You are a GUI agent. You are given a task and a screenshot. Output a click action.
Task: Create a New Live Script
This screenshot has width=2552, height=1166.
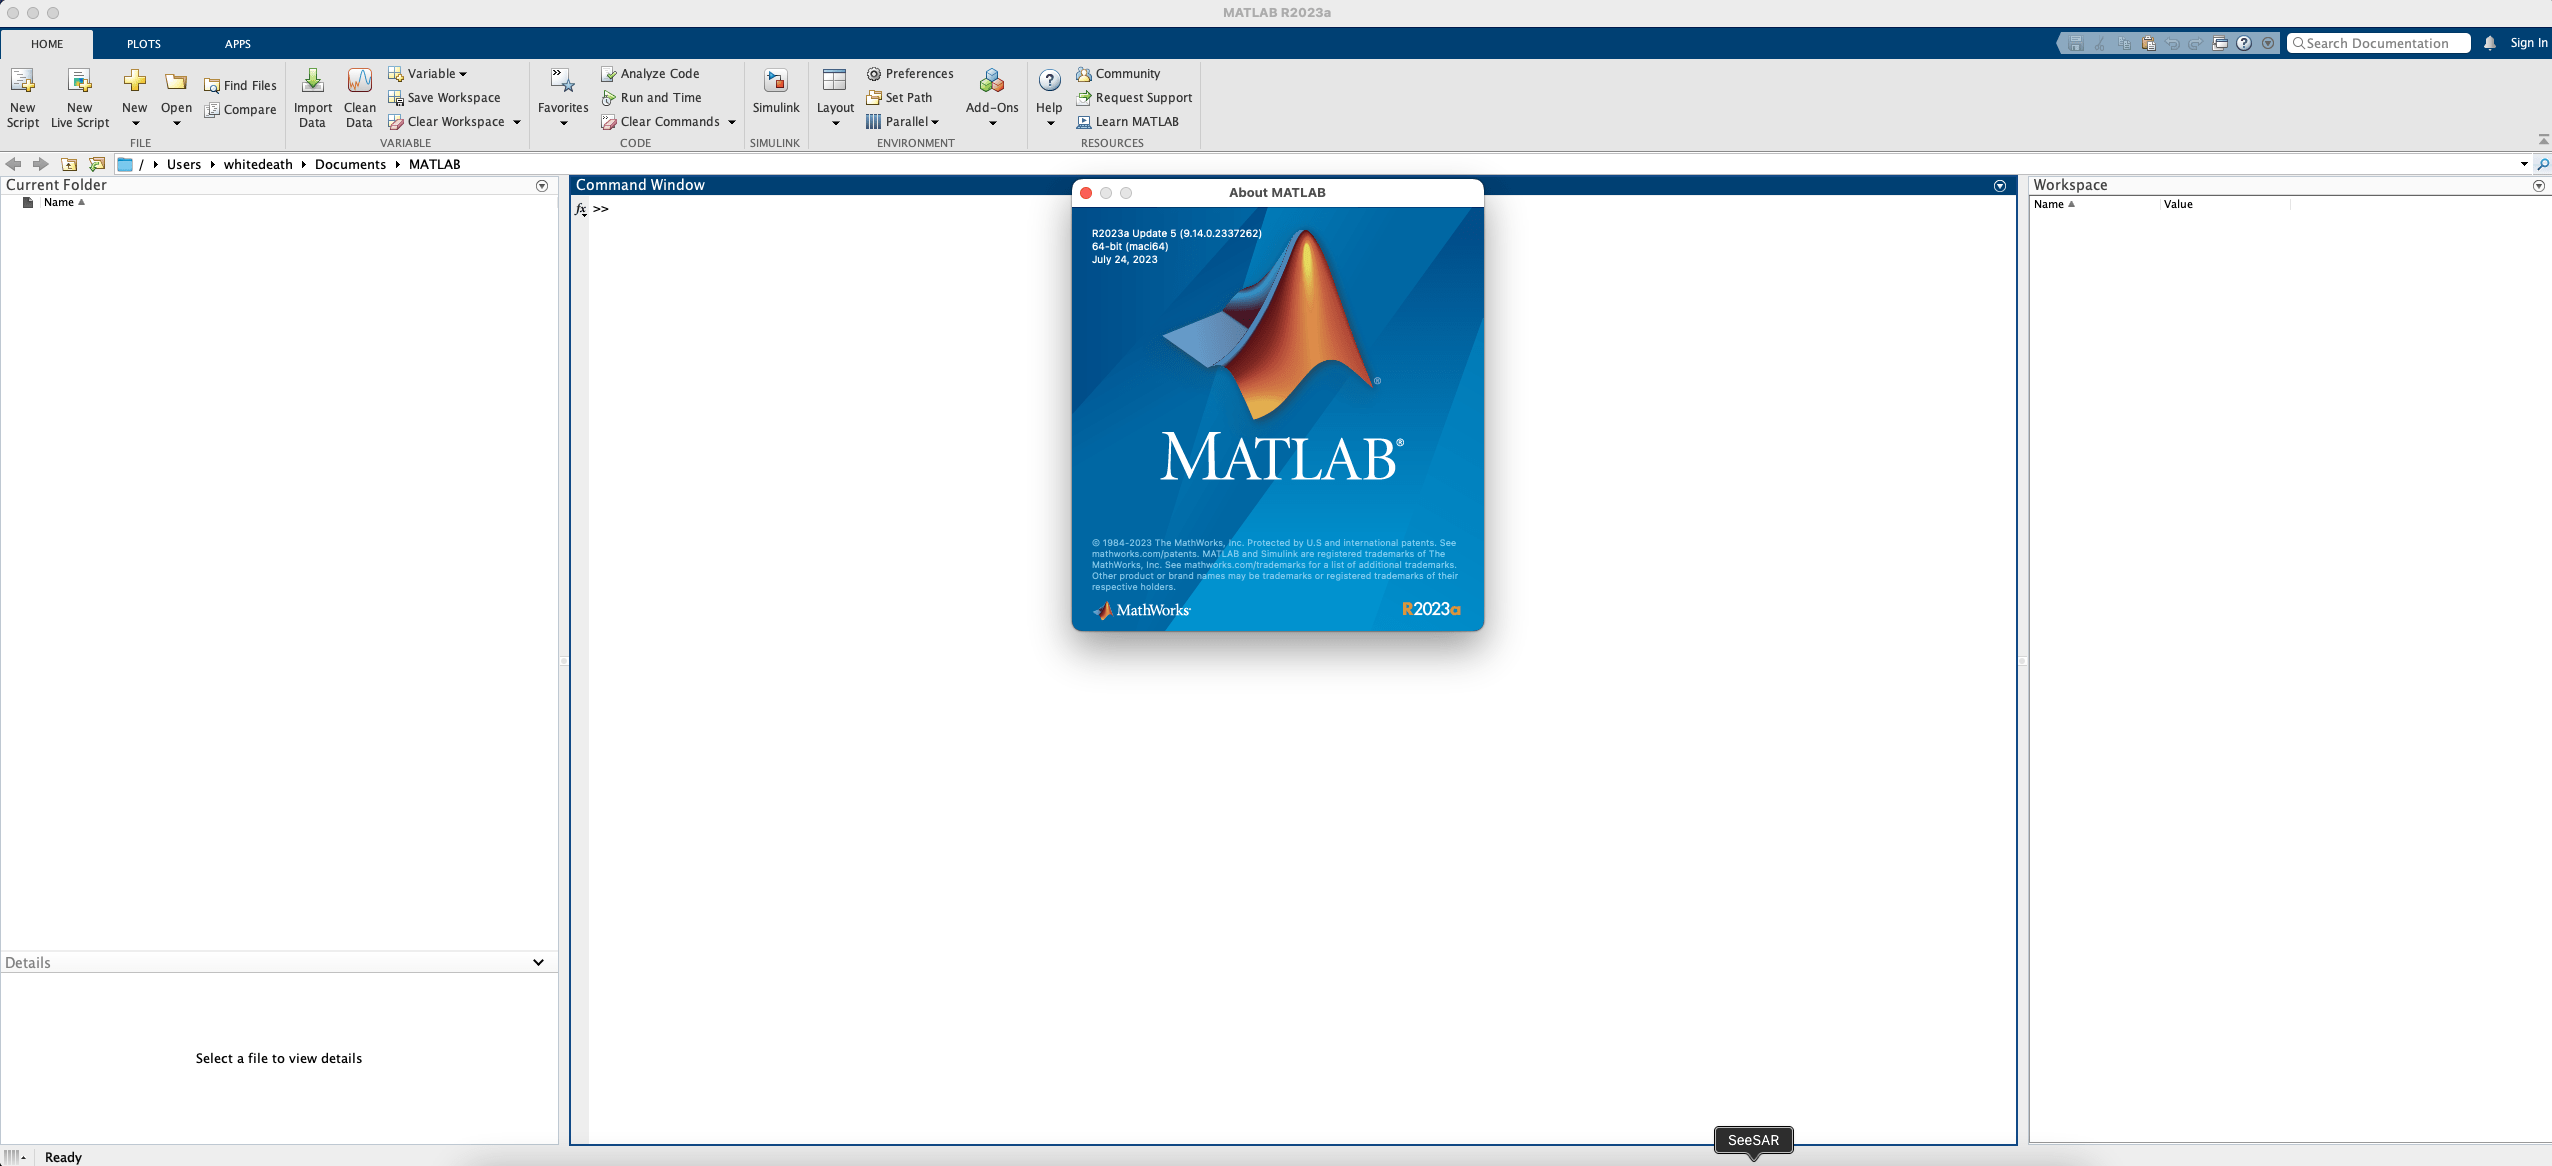click(80, 97)
